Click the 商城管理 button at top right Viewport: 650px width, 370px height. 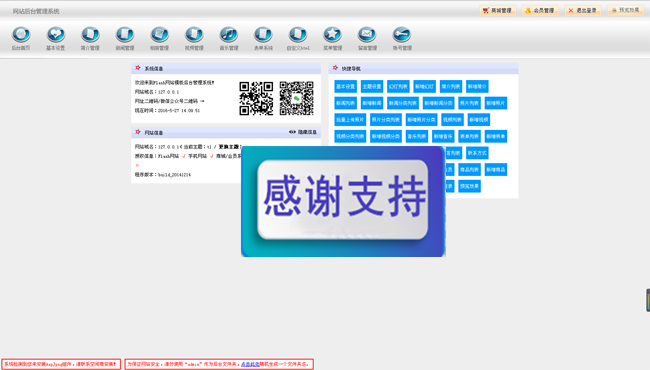click(x=497, y=10)
